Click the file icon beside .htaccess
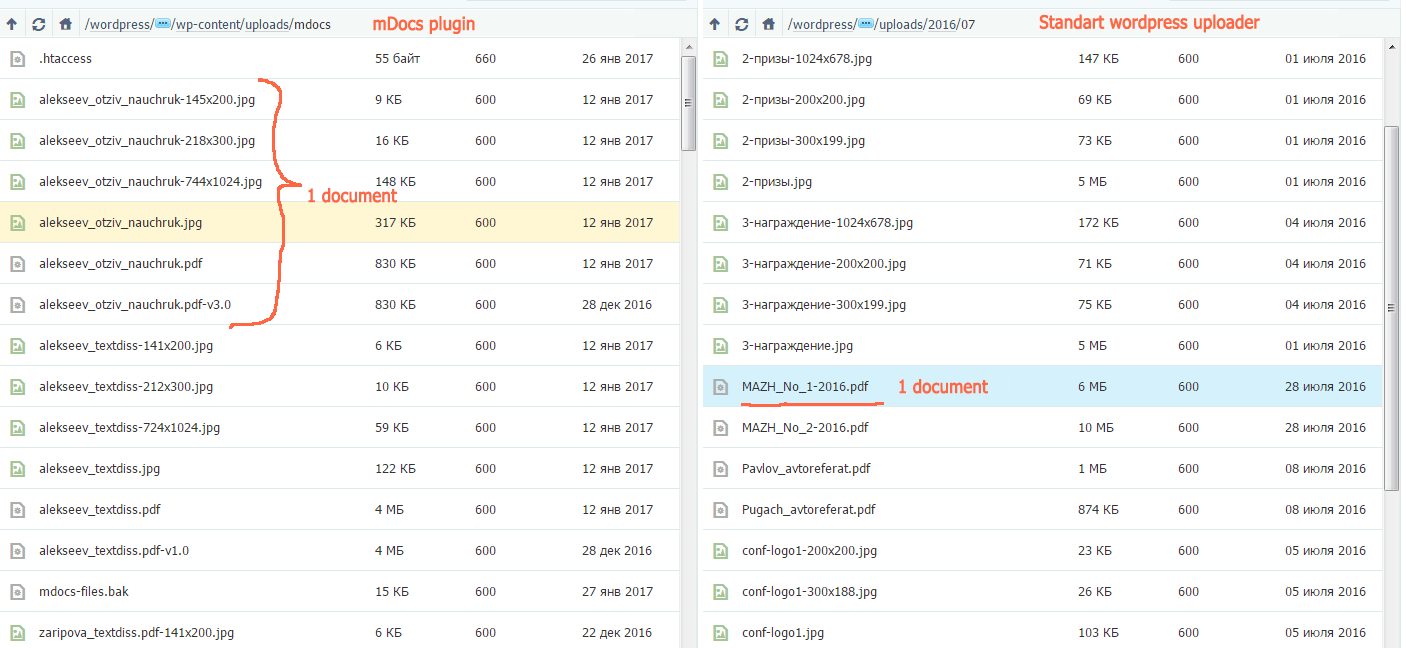This screenshot has width=1406, height=648. [x=17, y=58]
